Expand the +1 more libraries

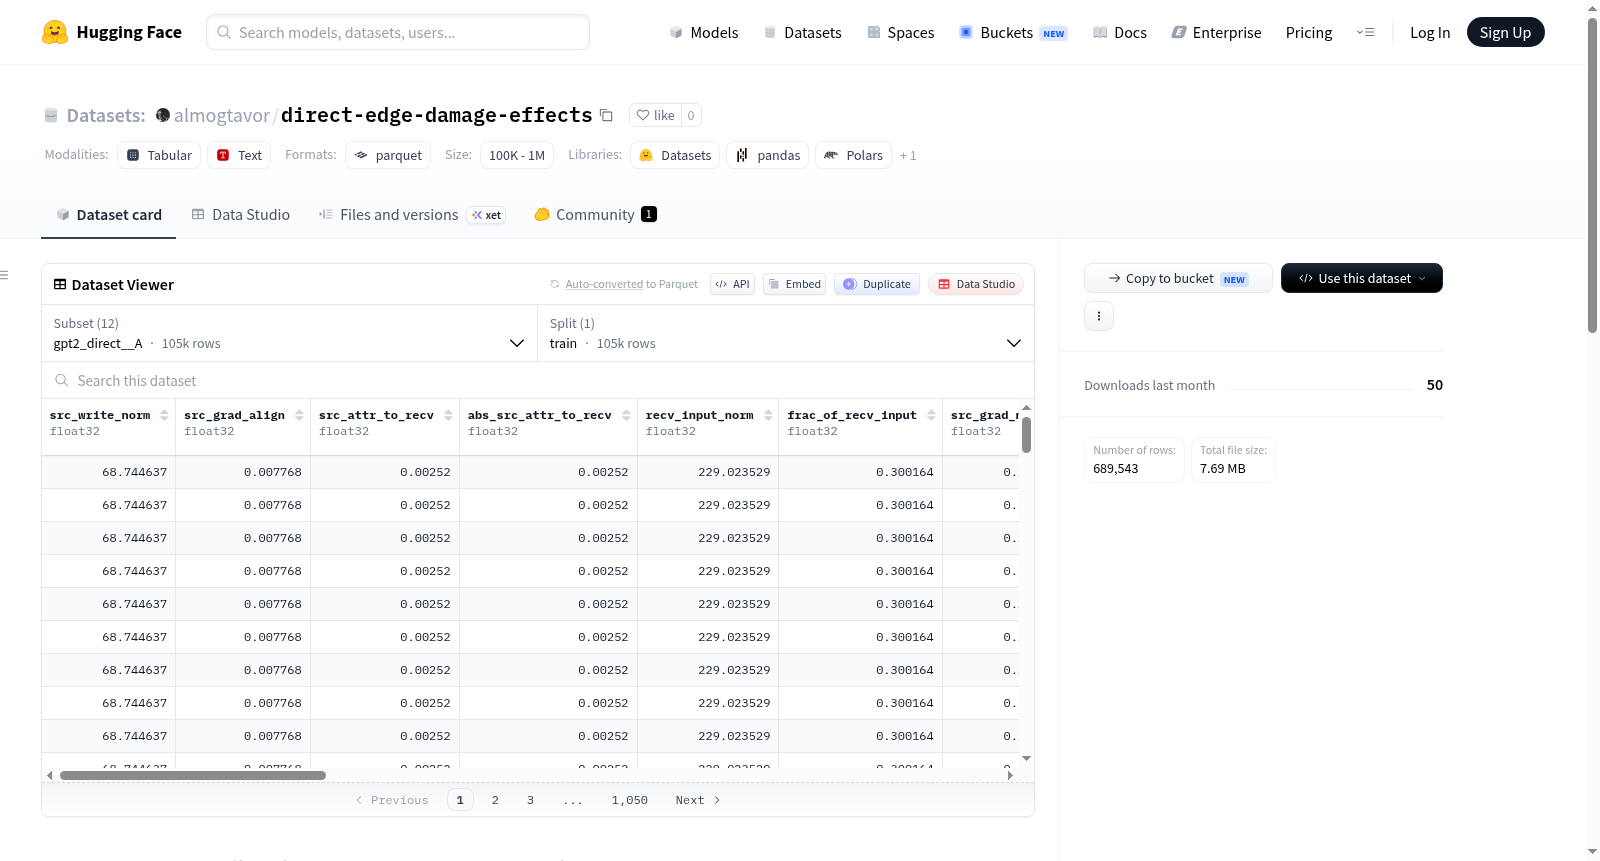click(908, 155)
